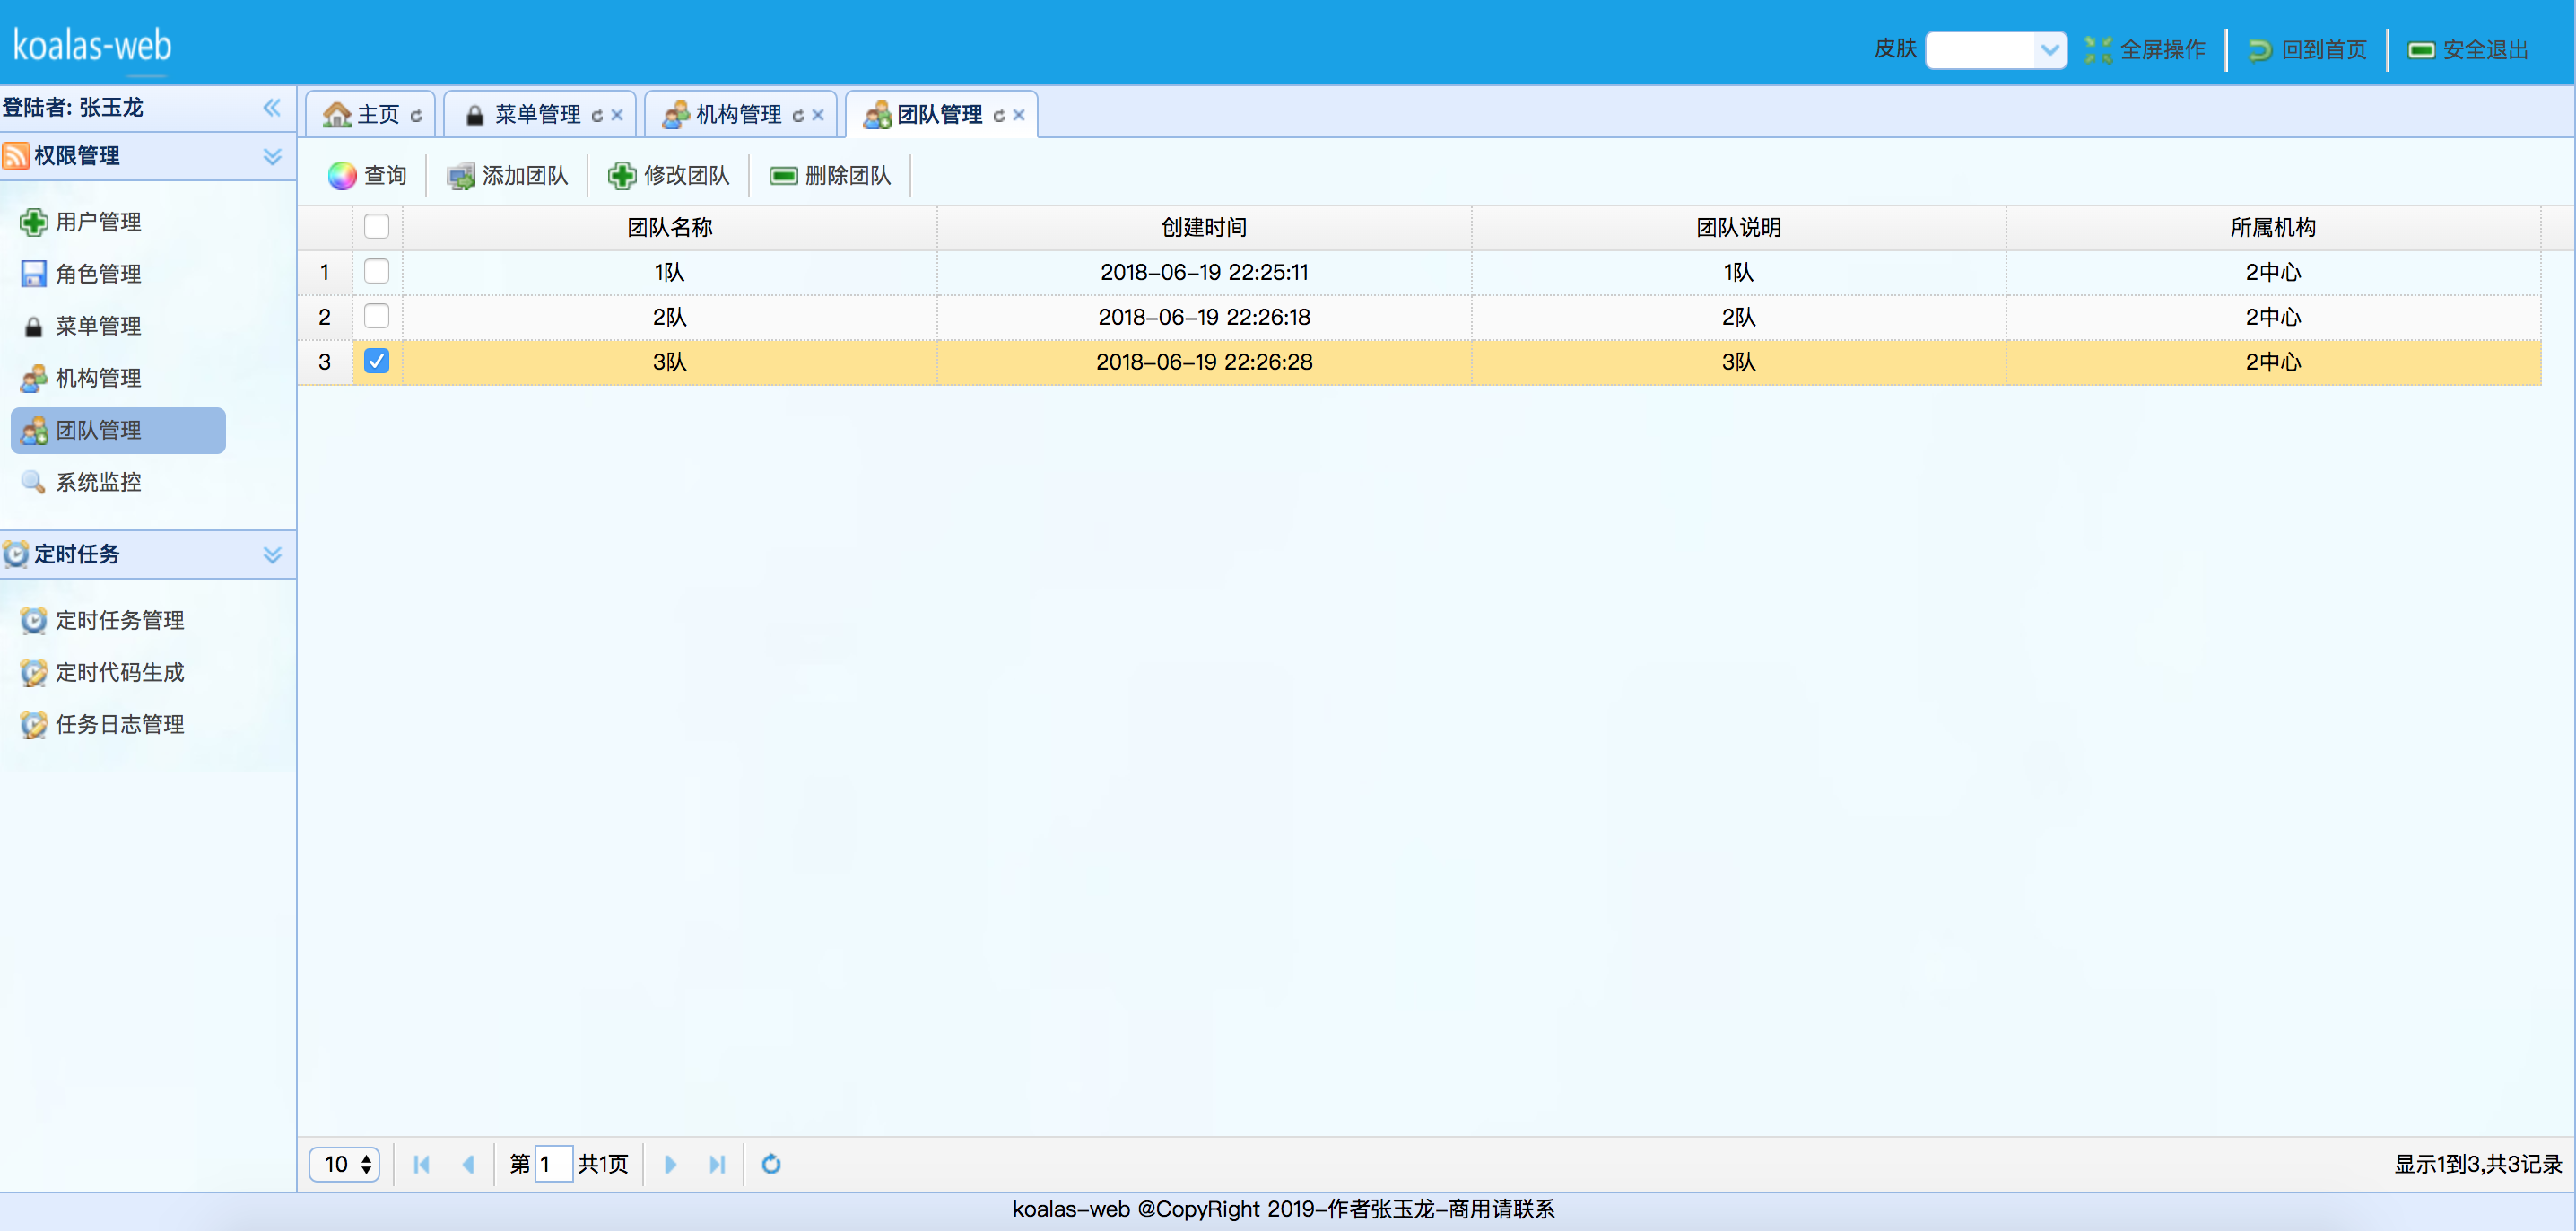Viewport: 2576px width, 1231px height.
Task: Click the page number input field
Action: tap(553, 1164)
